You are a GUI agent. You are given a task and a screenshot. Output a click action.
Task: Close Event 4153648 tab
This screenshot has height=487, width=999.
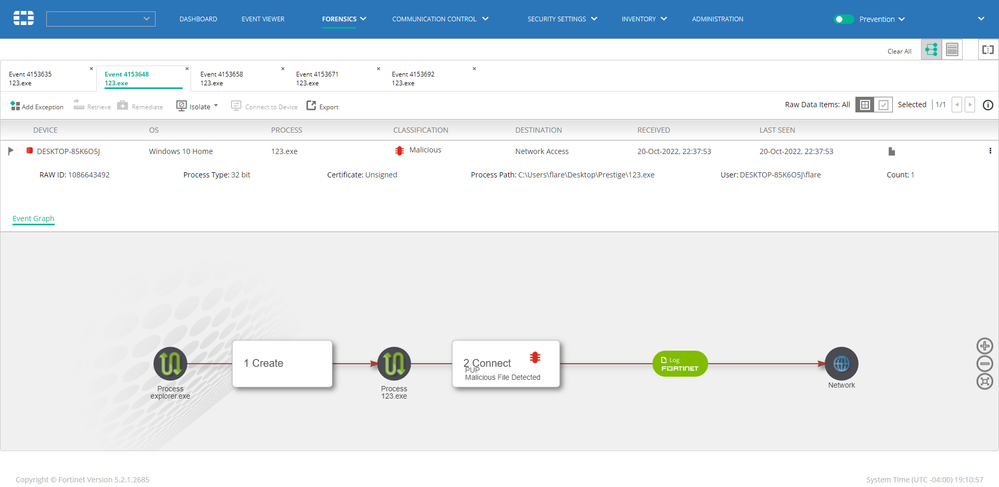(x=187, y=69)
